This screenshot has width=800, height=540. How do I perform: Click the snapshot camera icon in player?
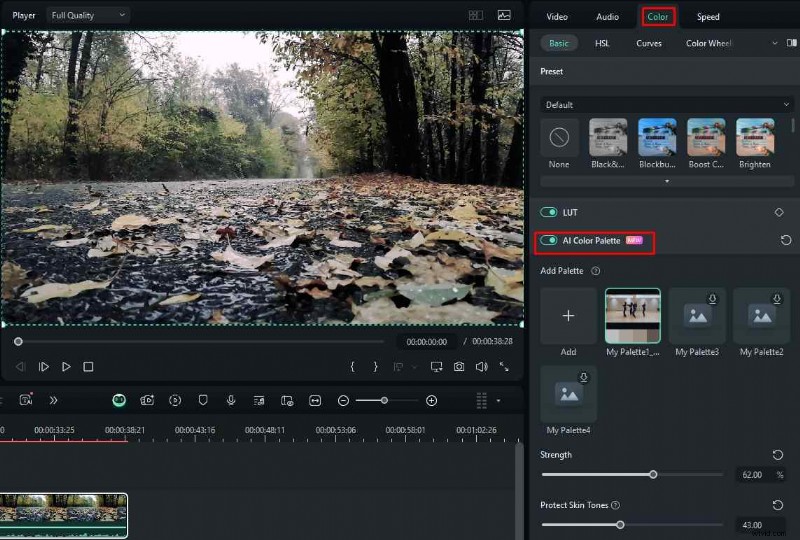[458, 367]
